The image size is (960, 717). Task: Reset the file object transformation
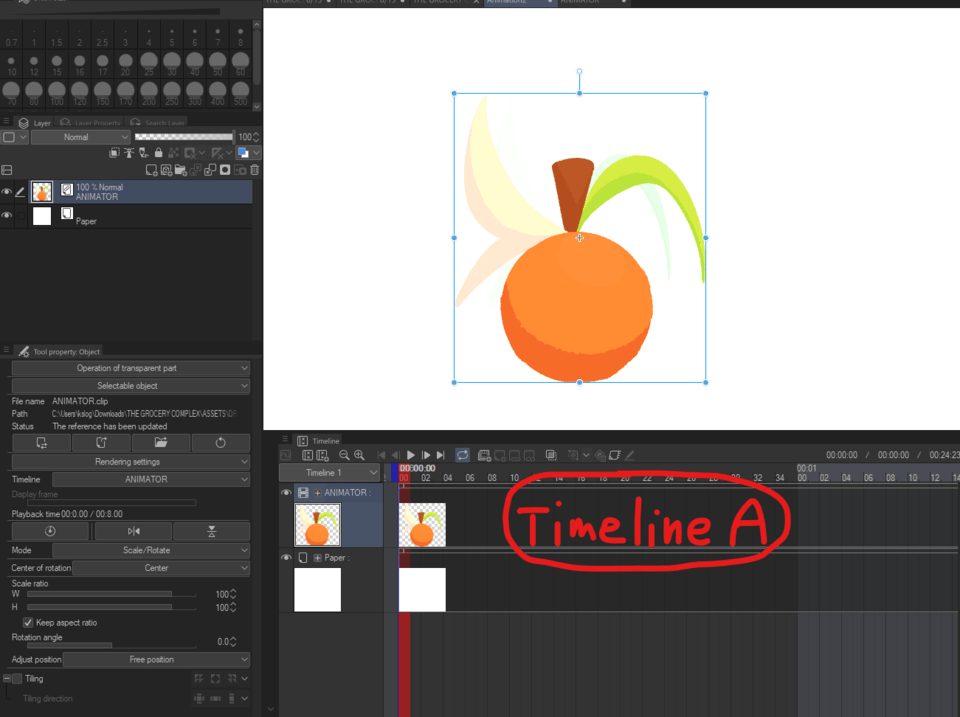pos(220,443)
